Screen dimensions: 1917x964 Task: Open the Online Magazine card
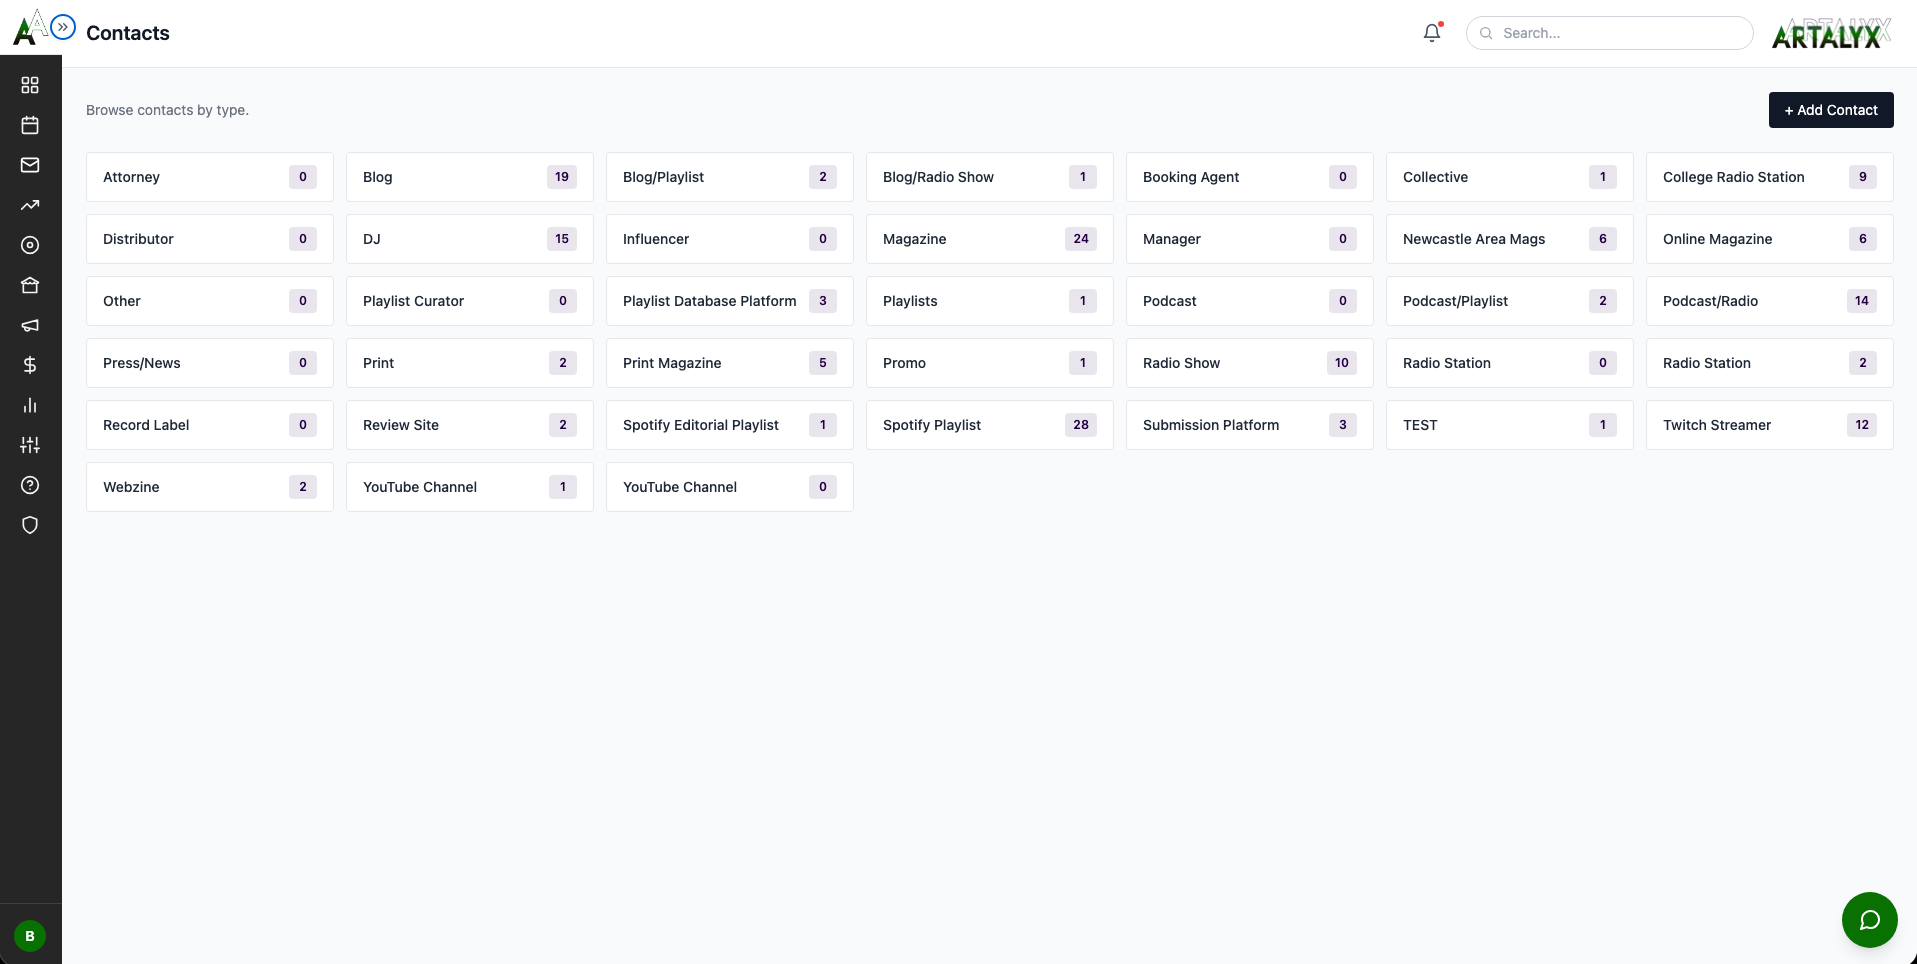click(1770, 239)
